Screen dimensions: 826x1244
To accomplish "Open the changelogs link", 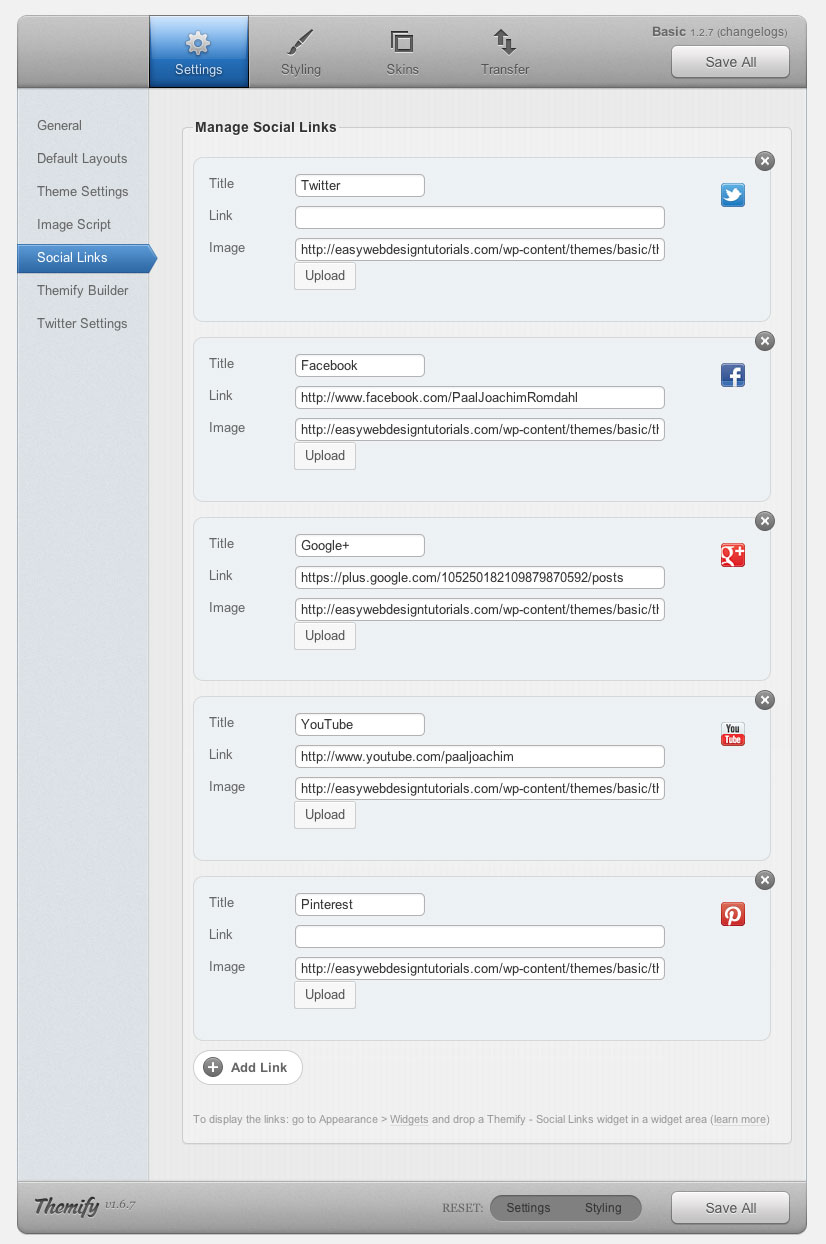I will coord(753,32).
